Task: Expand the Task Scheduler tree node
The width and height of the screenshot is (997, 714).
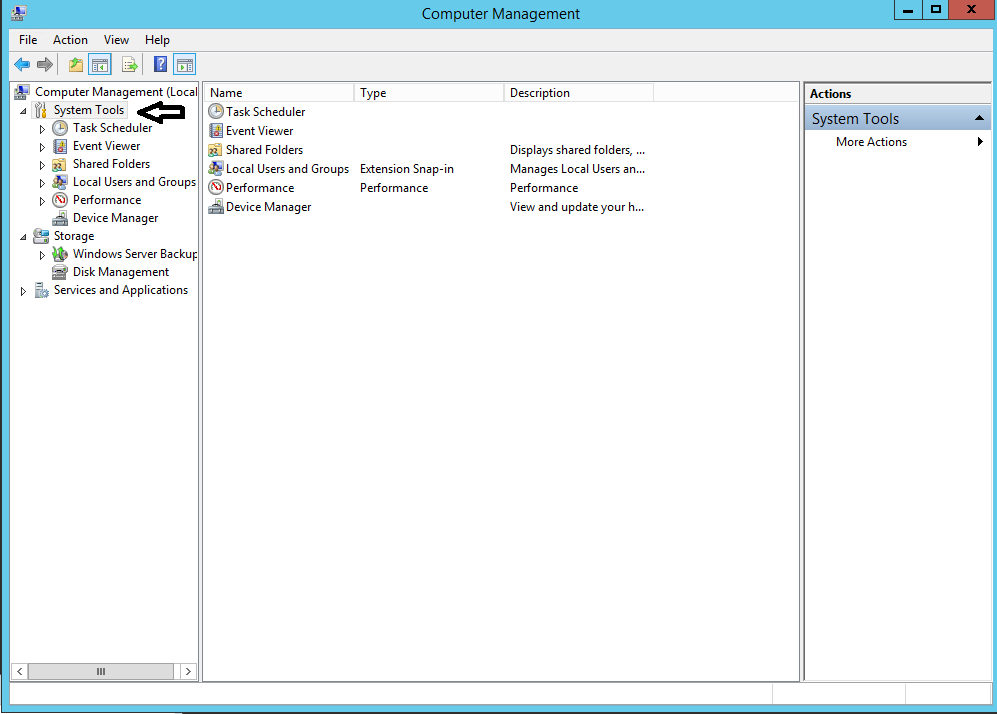Action: click(42, 129)
